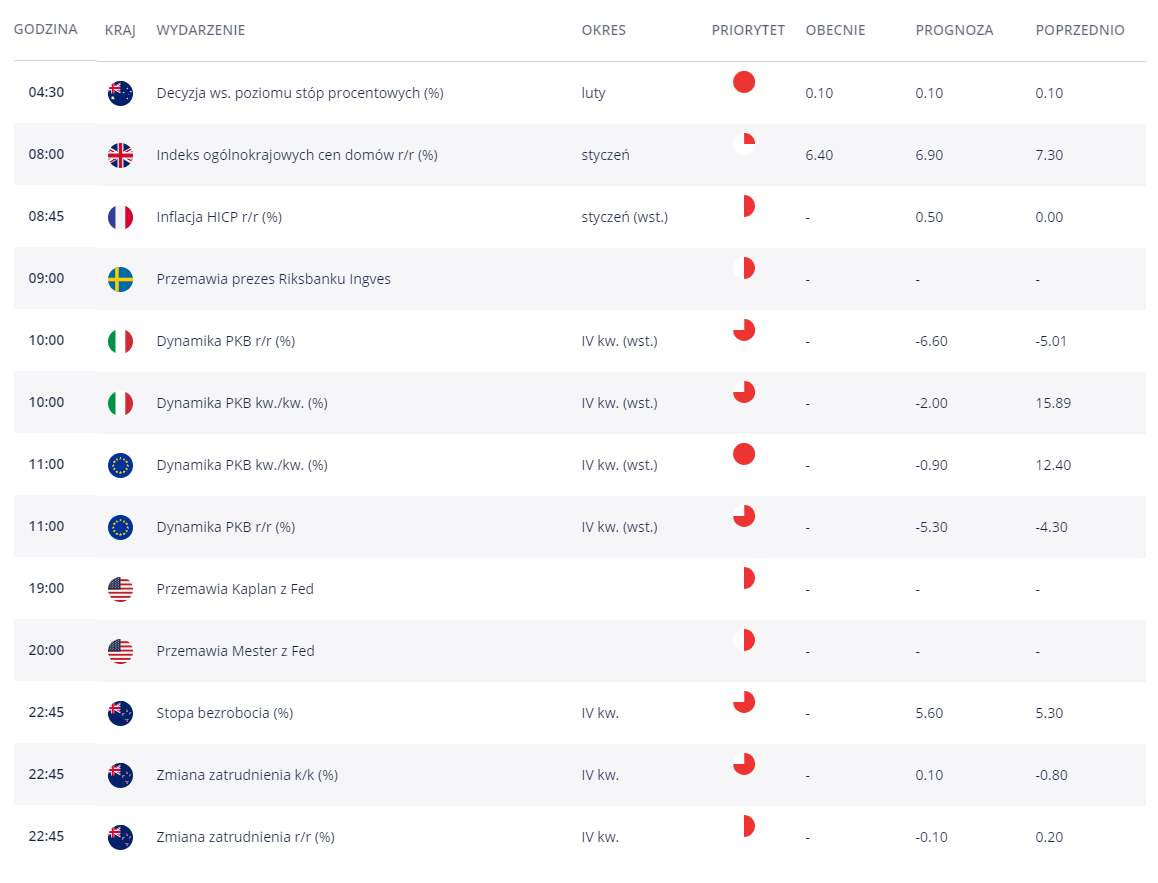The image size is (1158, 883).
Task: Click French flag next to HICP inflation
Action: pyautogui.click(x=120, y=217)
